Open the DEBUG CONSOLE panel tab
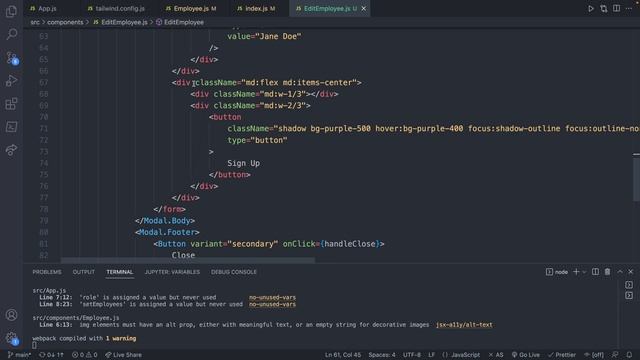Viewport: 640px width, 360px height. pyautogui.click(x=234, y=272)
